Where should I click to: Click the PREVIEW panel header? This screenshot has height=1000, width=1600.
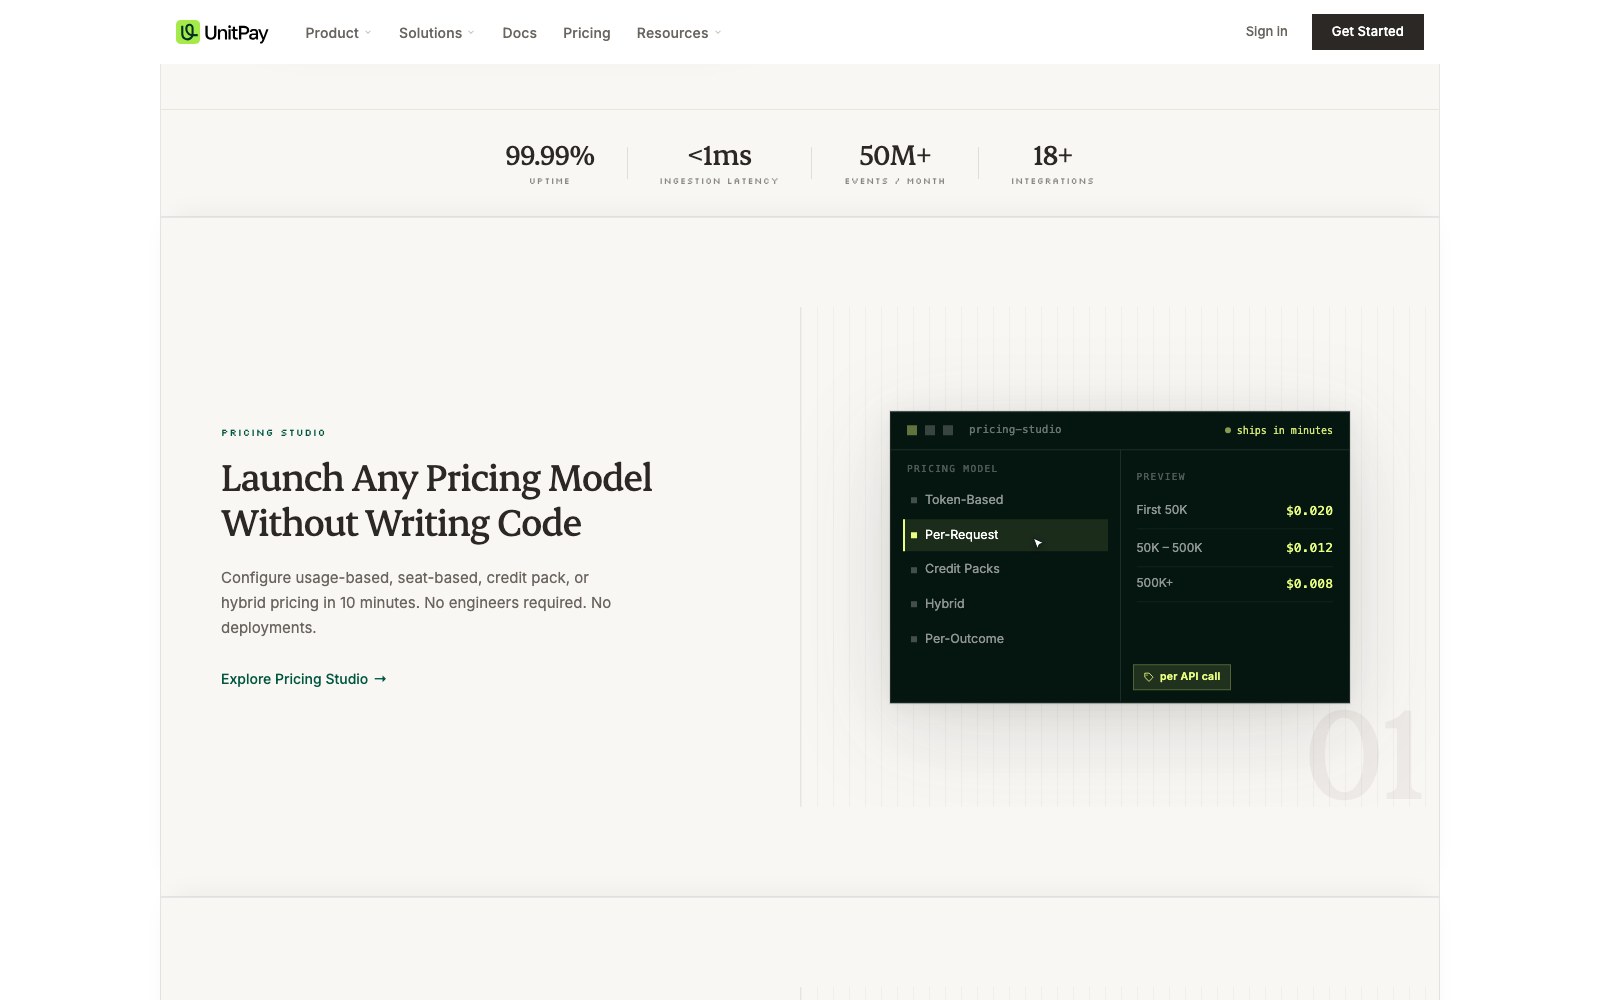[1160, 477]
